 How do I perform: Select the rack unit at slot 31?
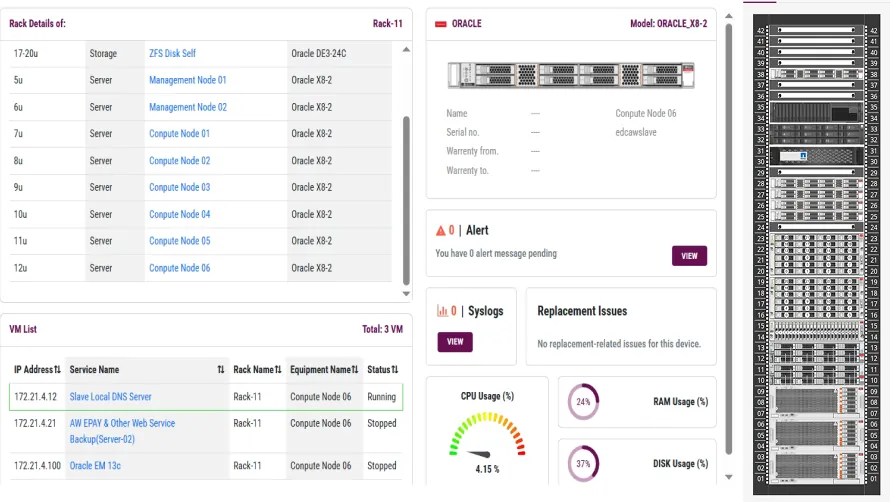tap(810, 152)
